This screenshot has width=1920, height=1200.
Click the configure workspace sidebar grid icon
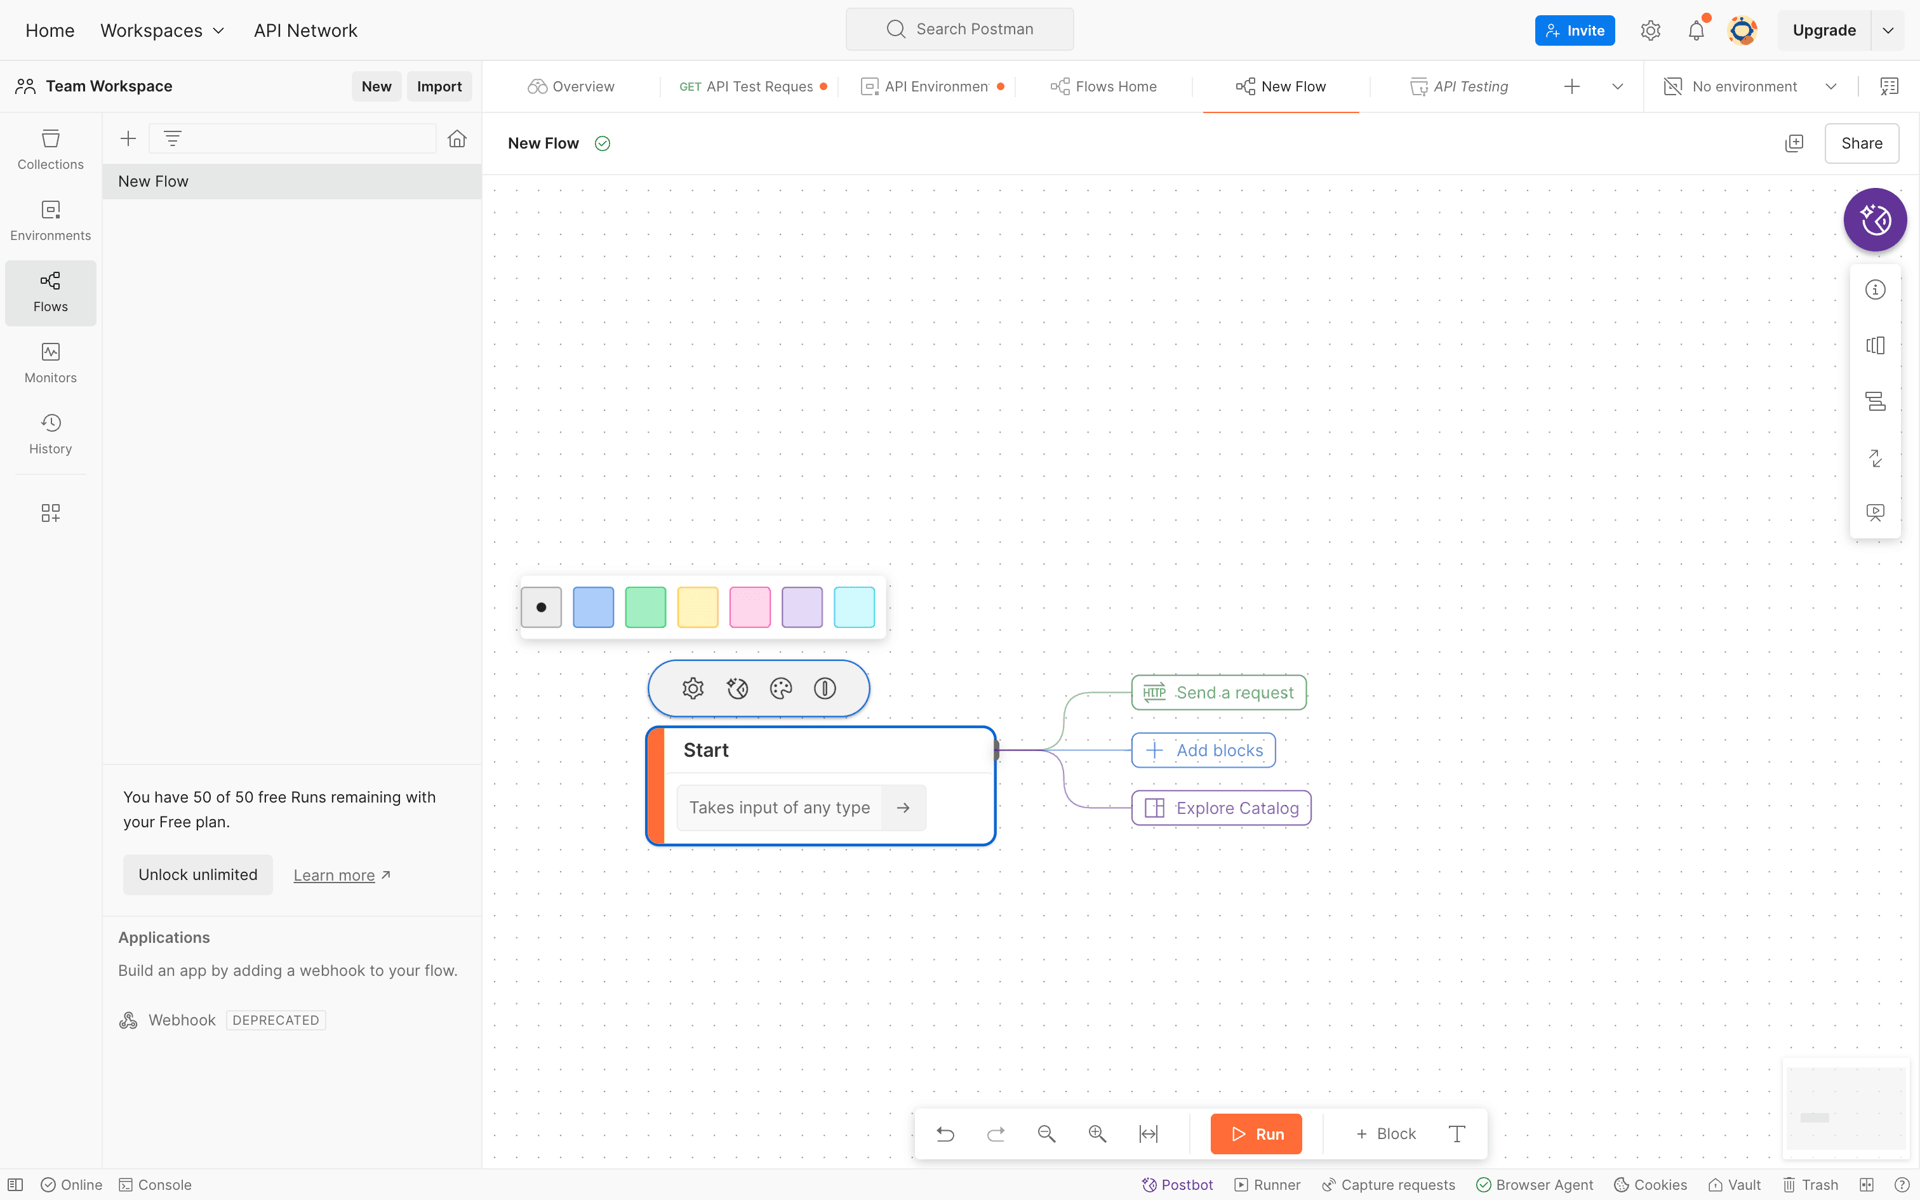[x=50, y=513]
